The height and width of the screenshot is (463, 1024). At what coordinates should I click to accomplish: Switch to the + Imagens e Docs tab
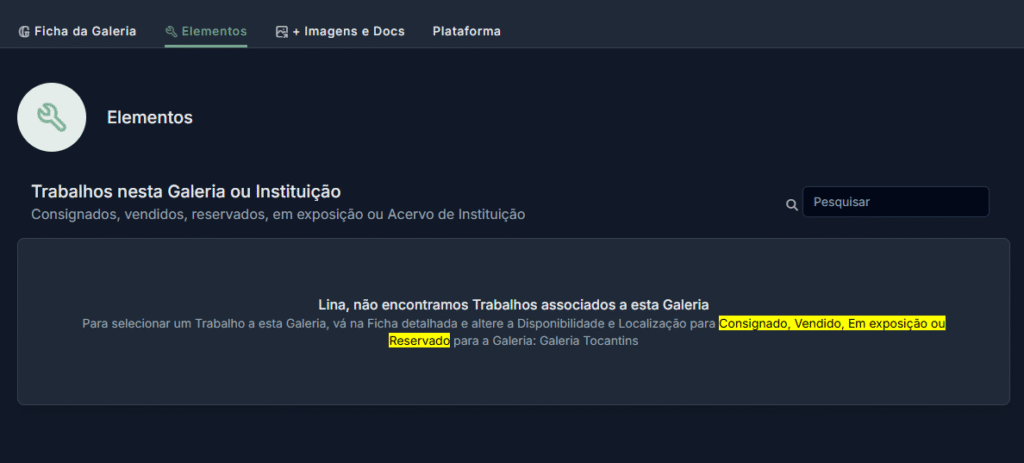(340, 31)
